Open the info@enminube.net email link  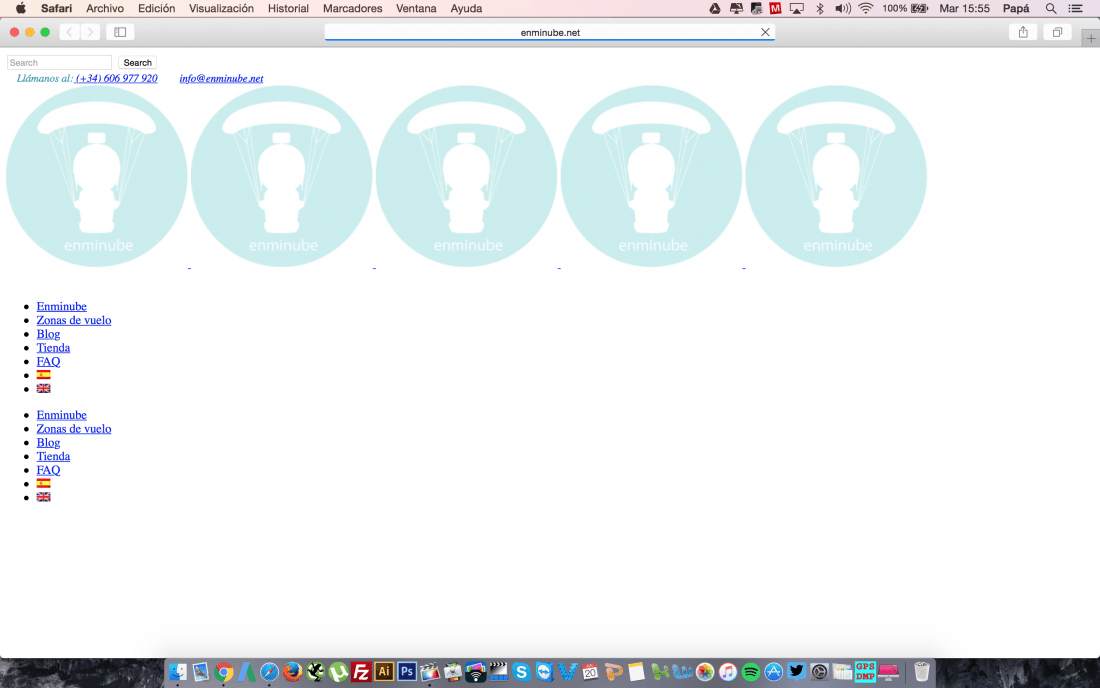221,79
